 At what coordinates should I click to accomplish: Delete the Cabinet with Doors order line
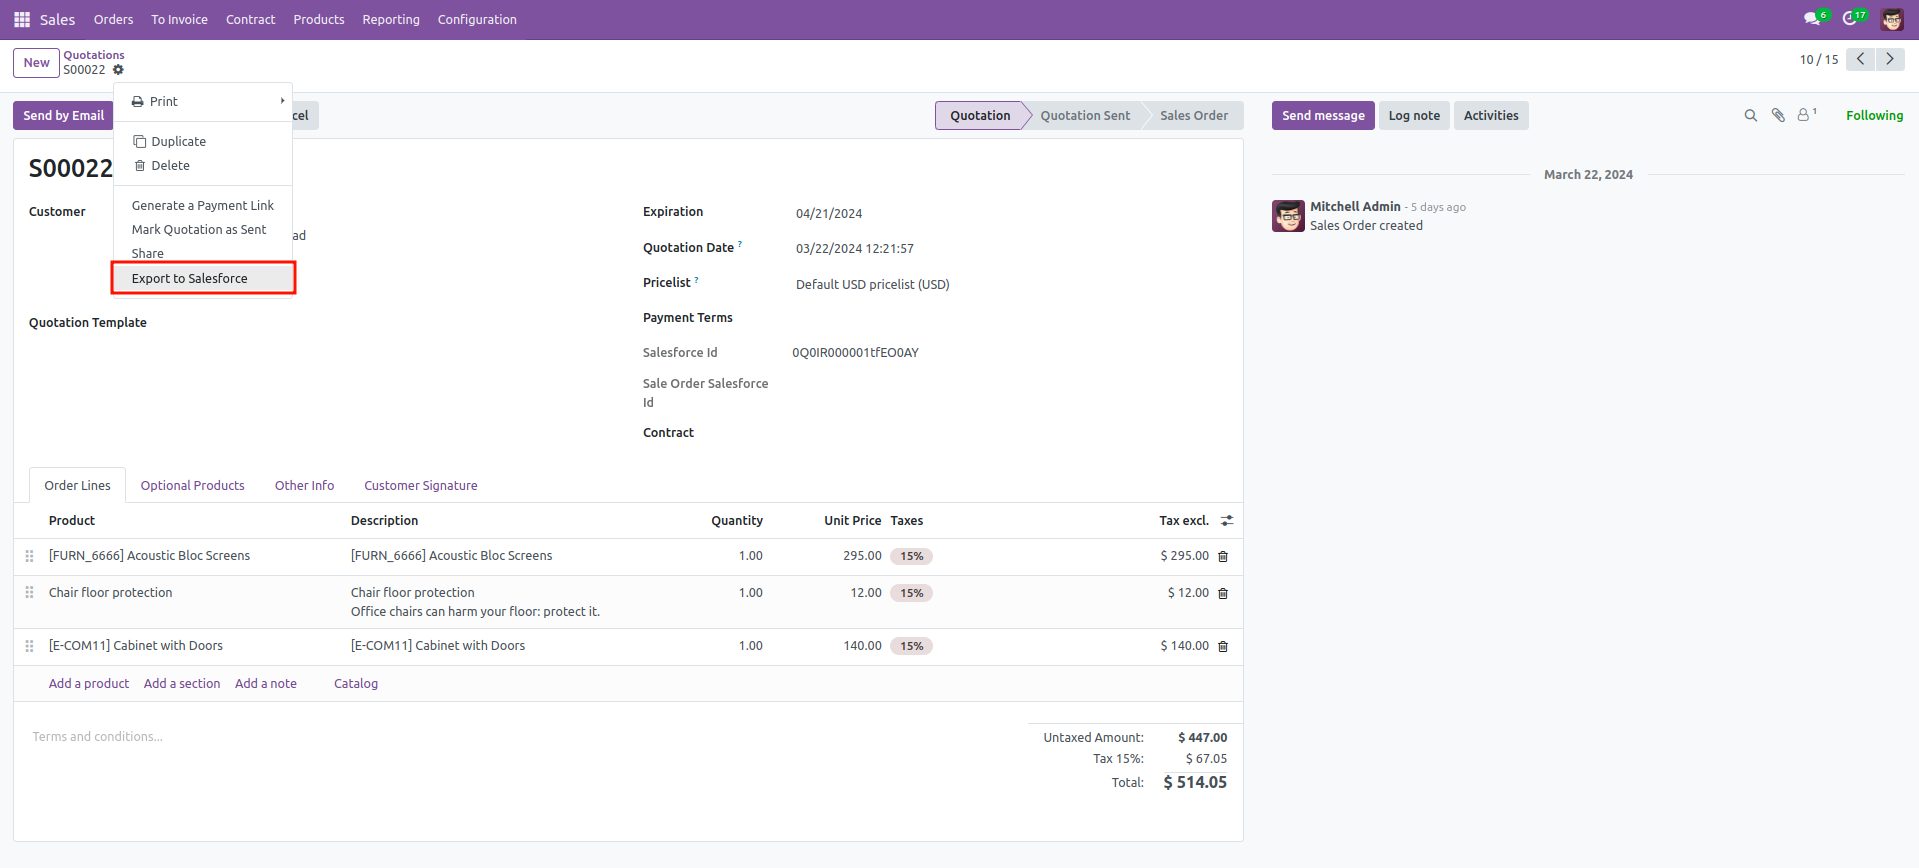[1223, 646]
